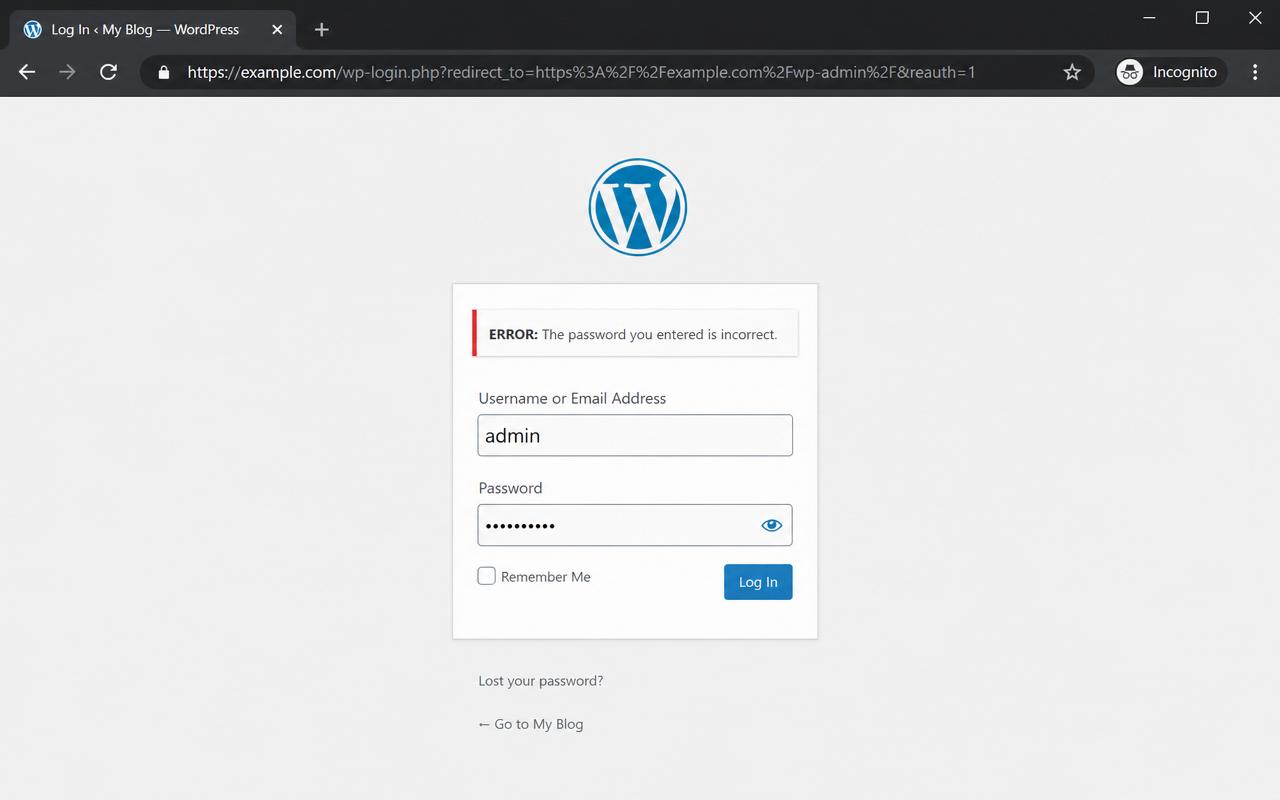1280x800 pixels.
Task: Open a new tab with the plus icon
Action: pyautogui.click(x=321, y=30)
